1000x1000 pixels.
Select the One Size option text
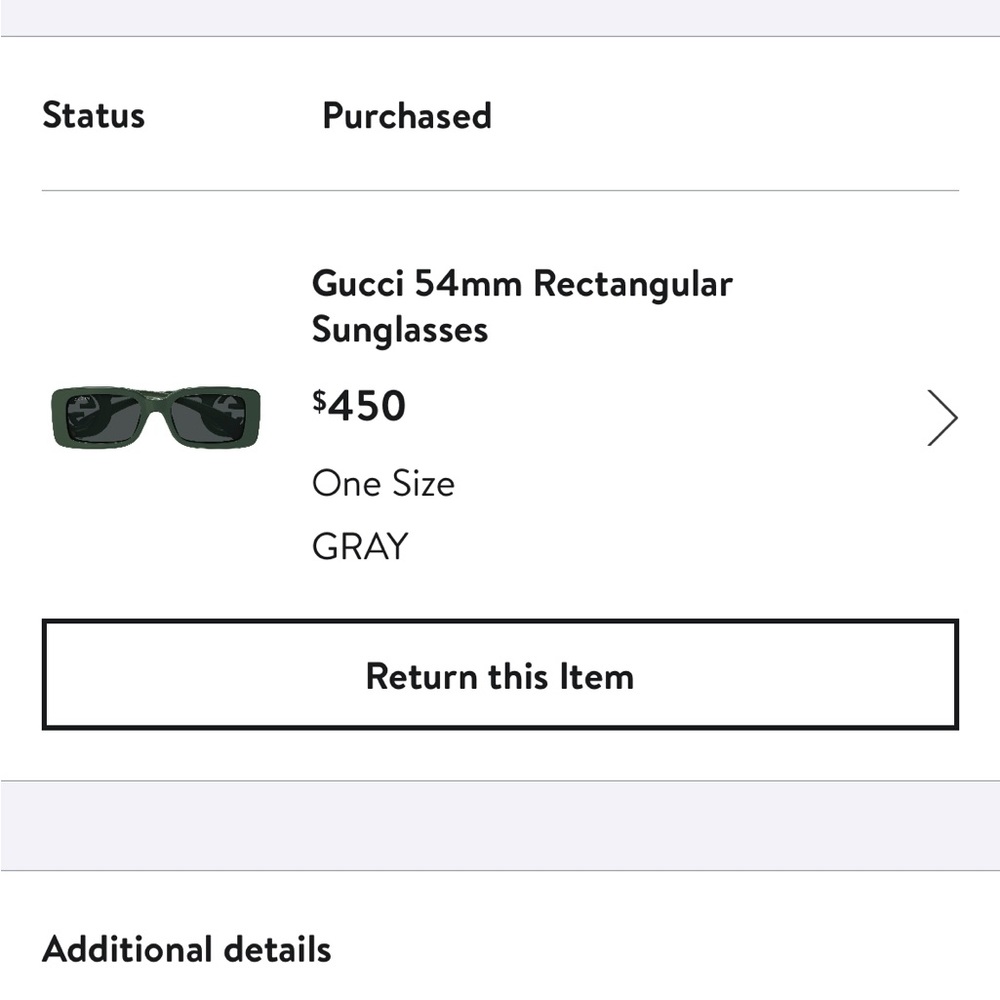[x=383, y=484]
